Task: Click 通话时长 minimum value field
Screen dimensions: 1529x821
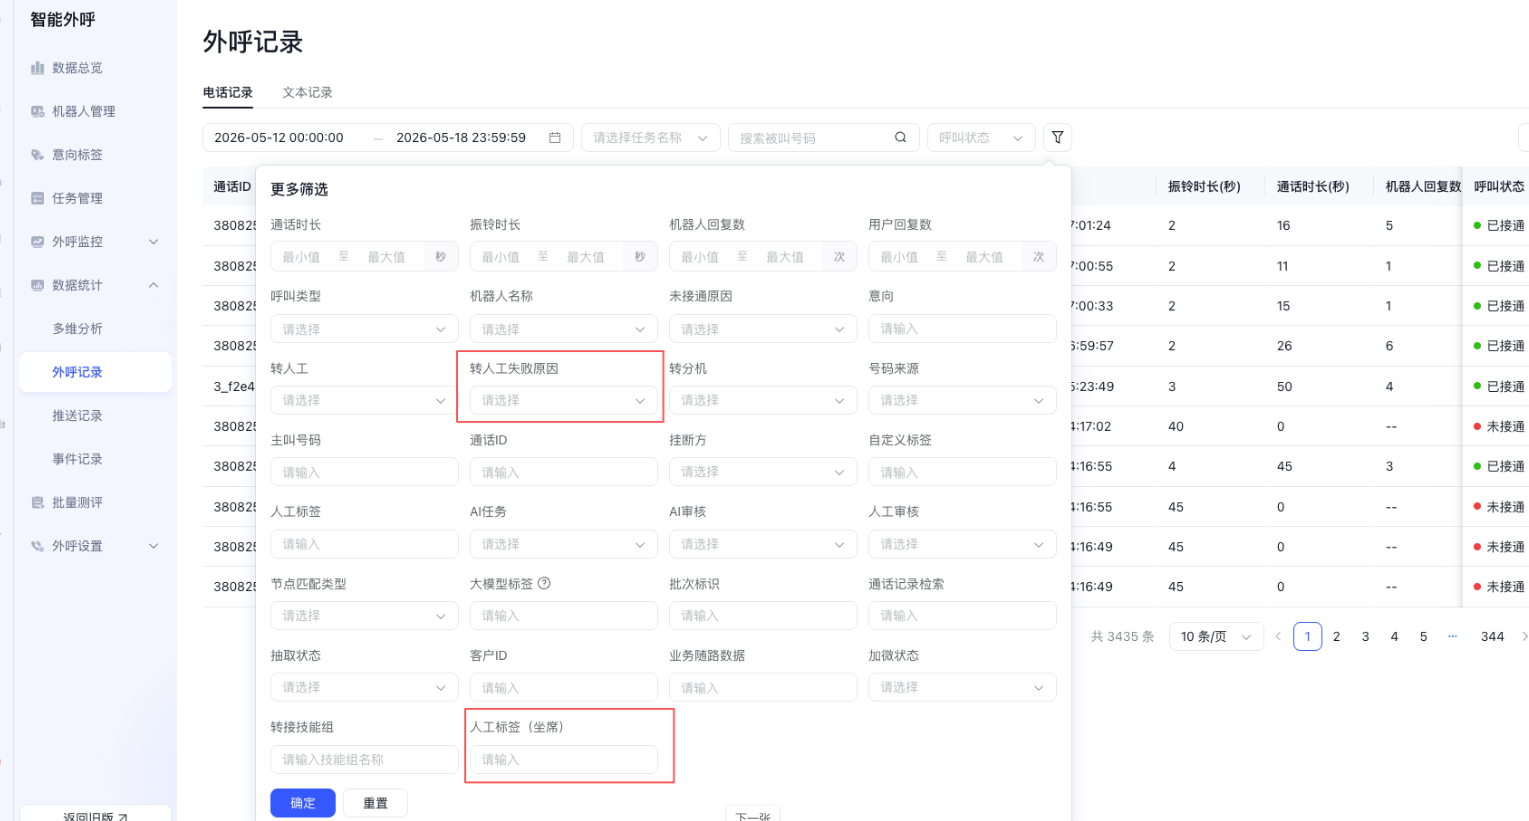Action: (x=301, y=257)
